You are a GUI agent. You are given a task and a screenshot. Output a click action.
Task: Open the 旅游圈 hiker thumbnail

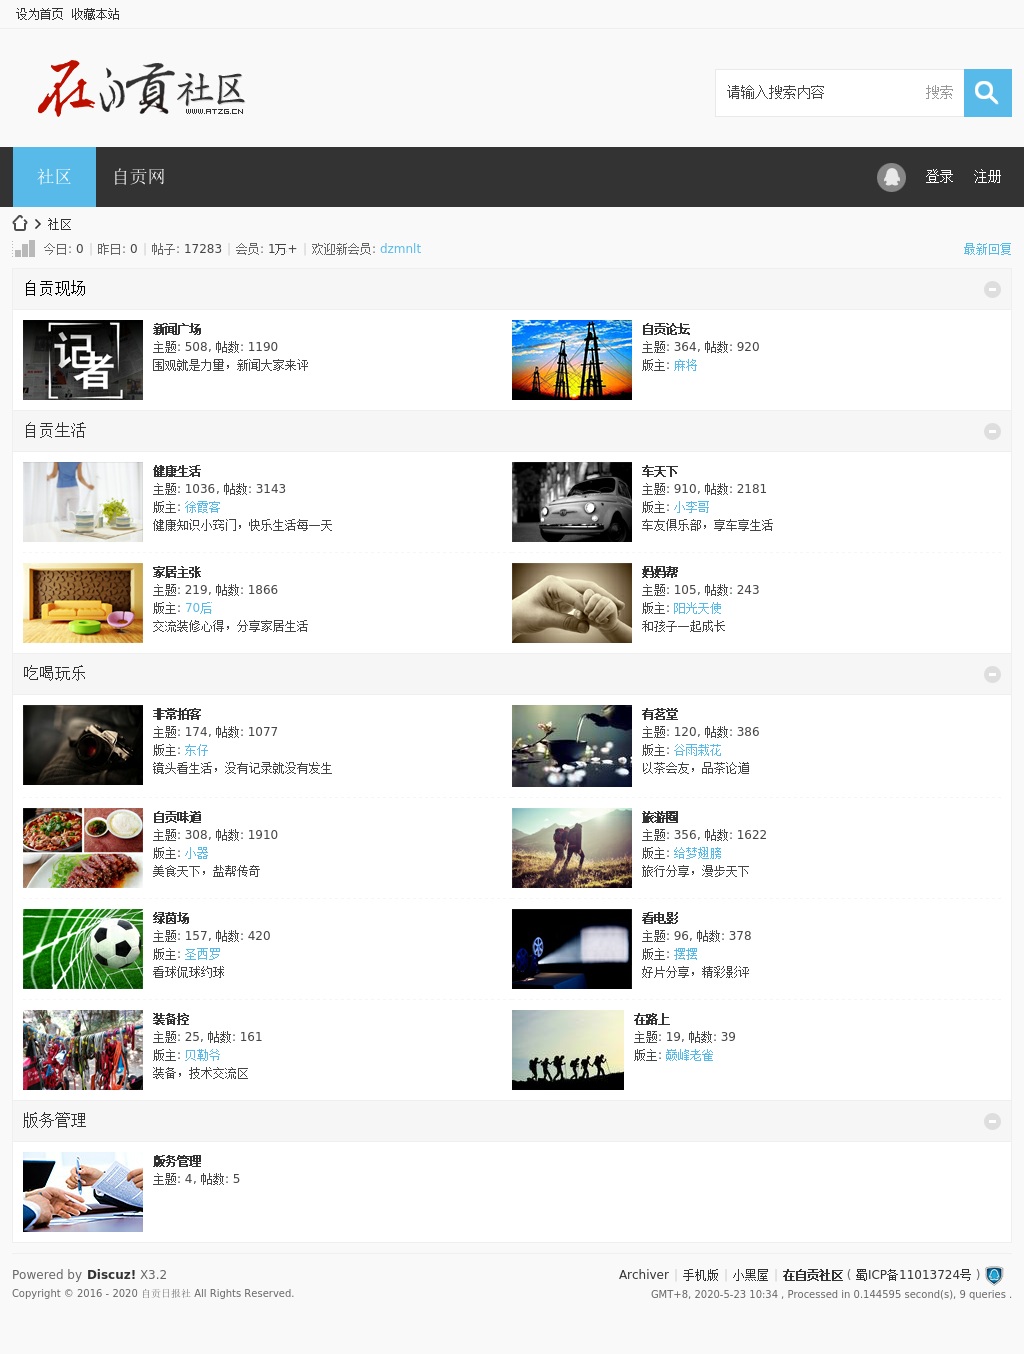(572, 848)
